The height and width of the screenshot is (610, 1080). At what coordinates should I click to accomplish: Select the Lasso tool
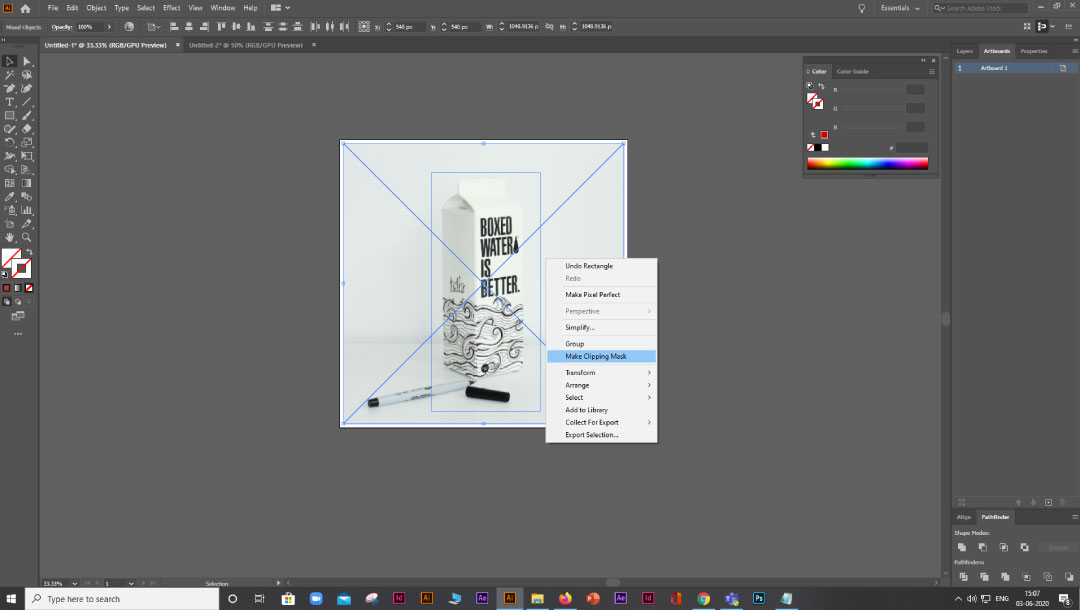(x=27, y=75)
